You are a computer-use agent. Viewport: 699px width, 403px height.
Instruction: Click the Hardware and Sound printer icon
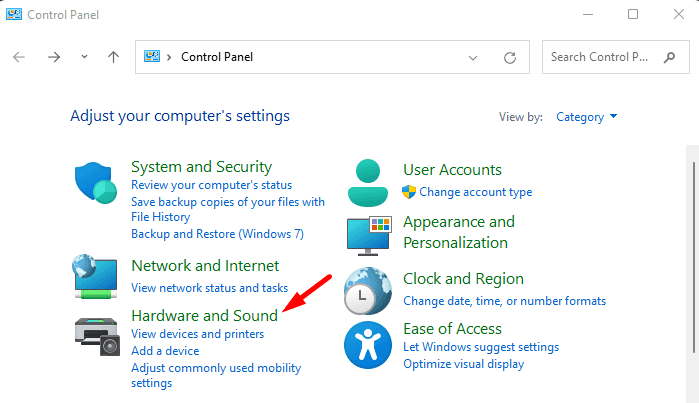[x=97, y=333]
